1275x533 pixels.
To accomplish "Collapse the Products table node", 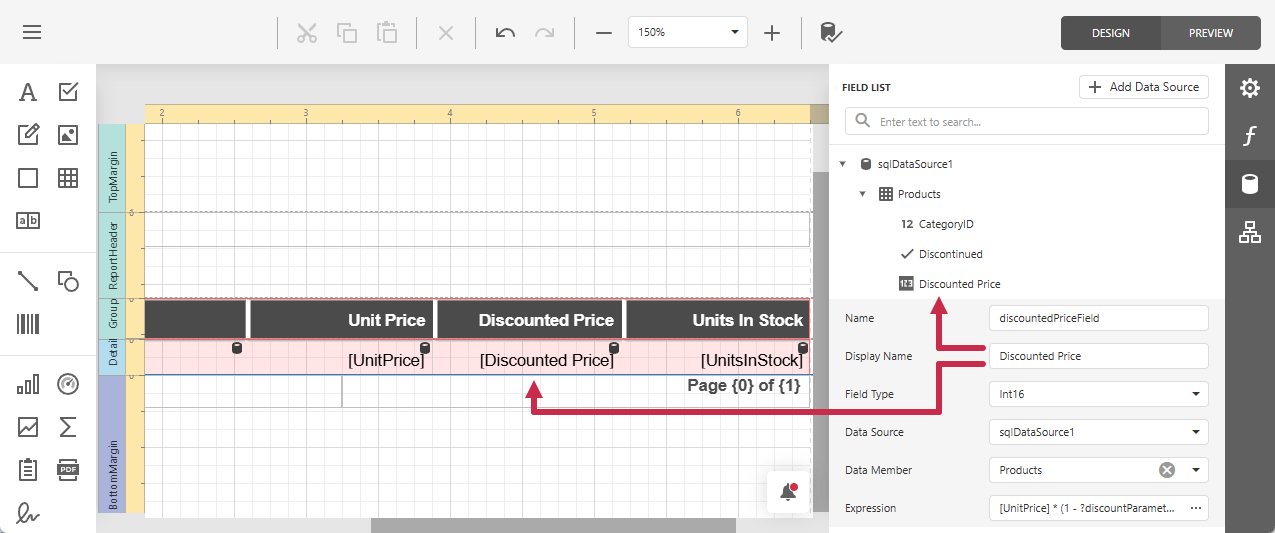I will coord(863,194).
